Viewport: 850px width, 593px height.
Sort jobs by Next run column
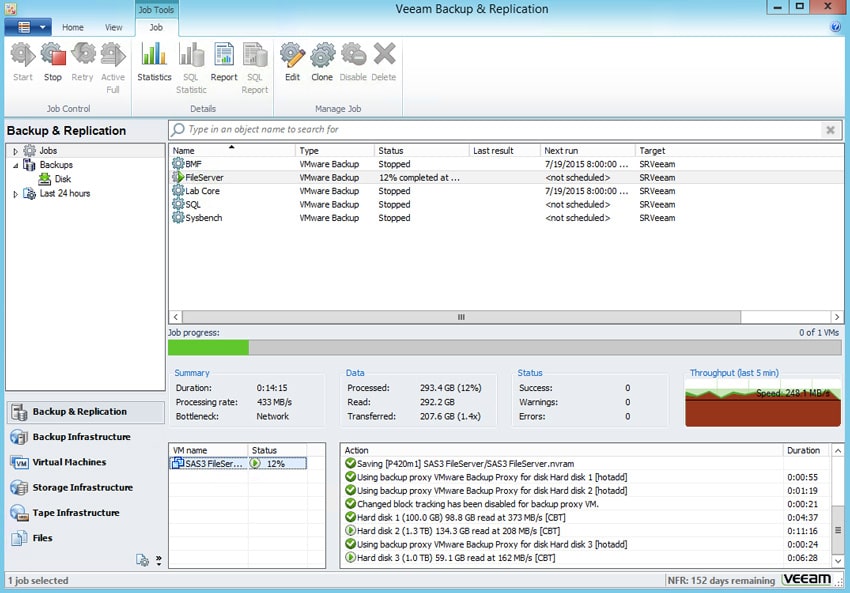[x=587, y=150]
